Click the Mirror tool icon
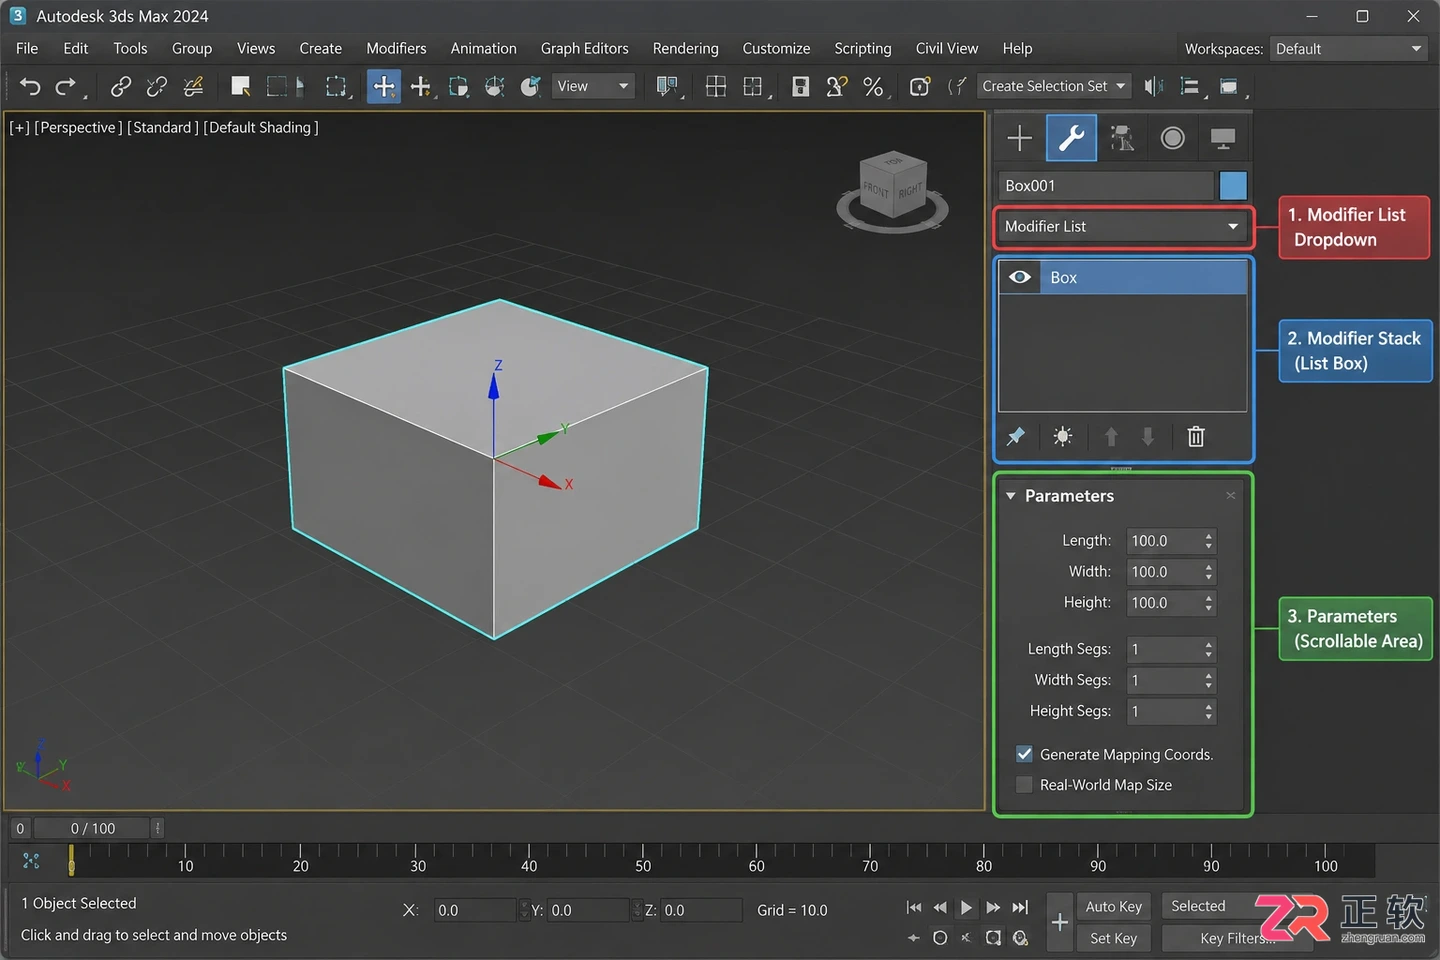The image size is (1440, 960). 1153,87
